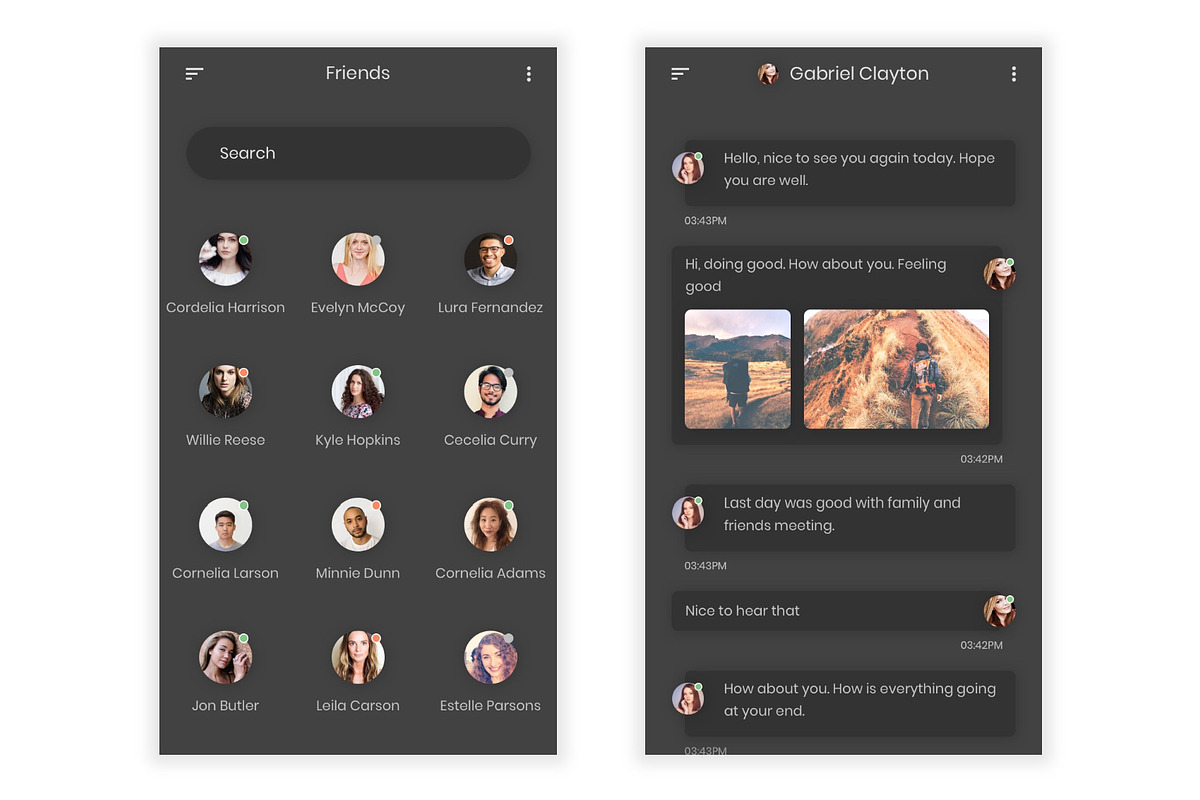Click Gabriel's avatar next to the Nice to hear that bubble
1200x800 pixels.
point(1000,610)
